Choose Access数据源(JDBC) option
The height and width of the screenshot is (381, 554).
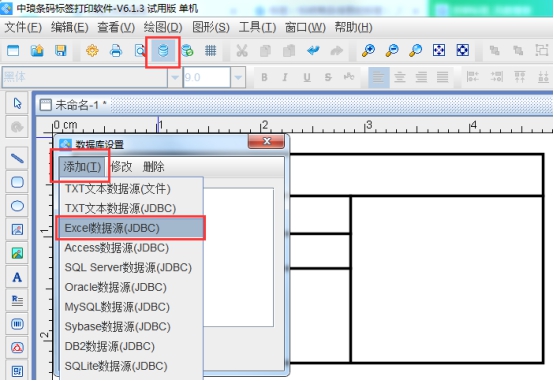pos(131,248)
